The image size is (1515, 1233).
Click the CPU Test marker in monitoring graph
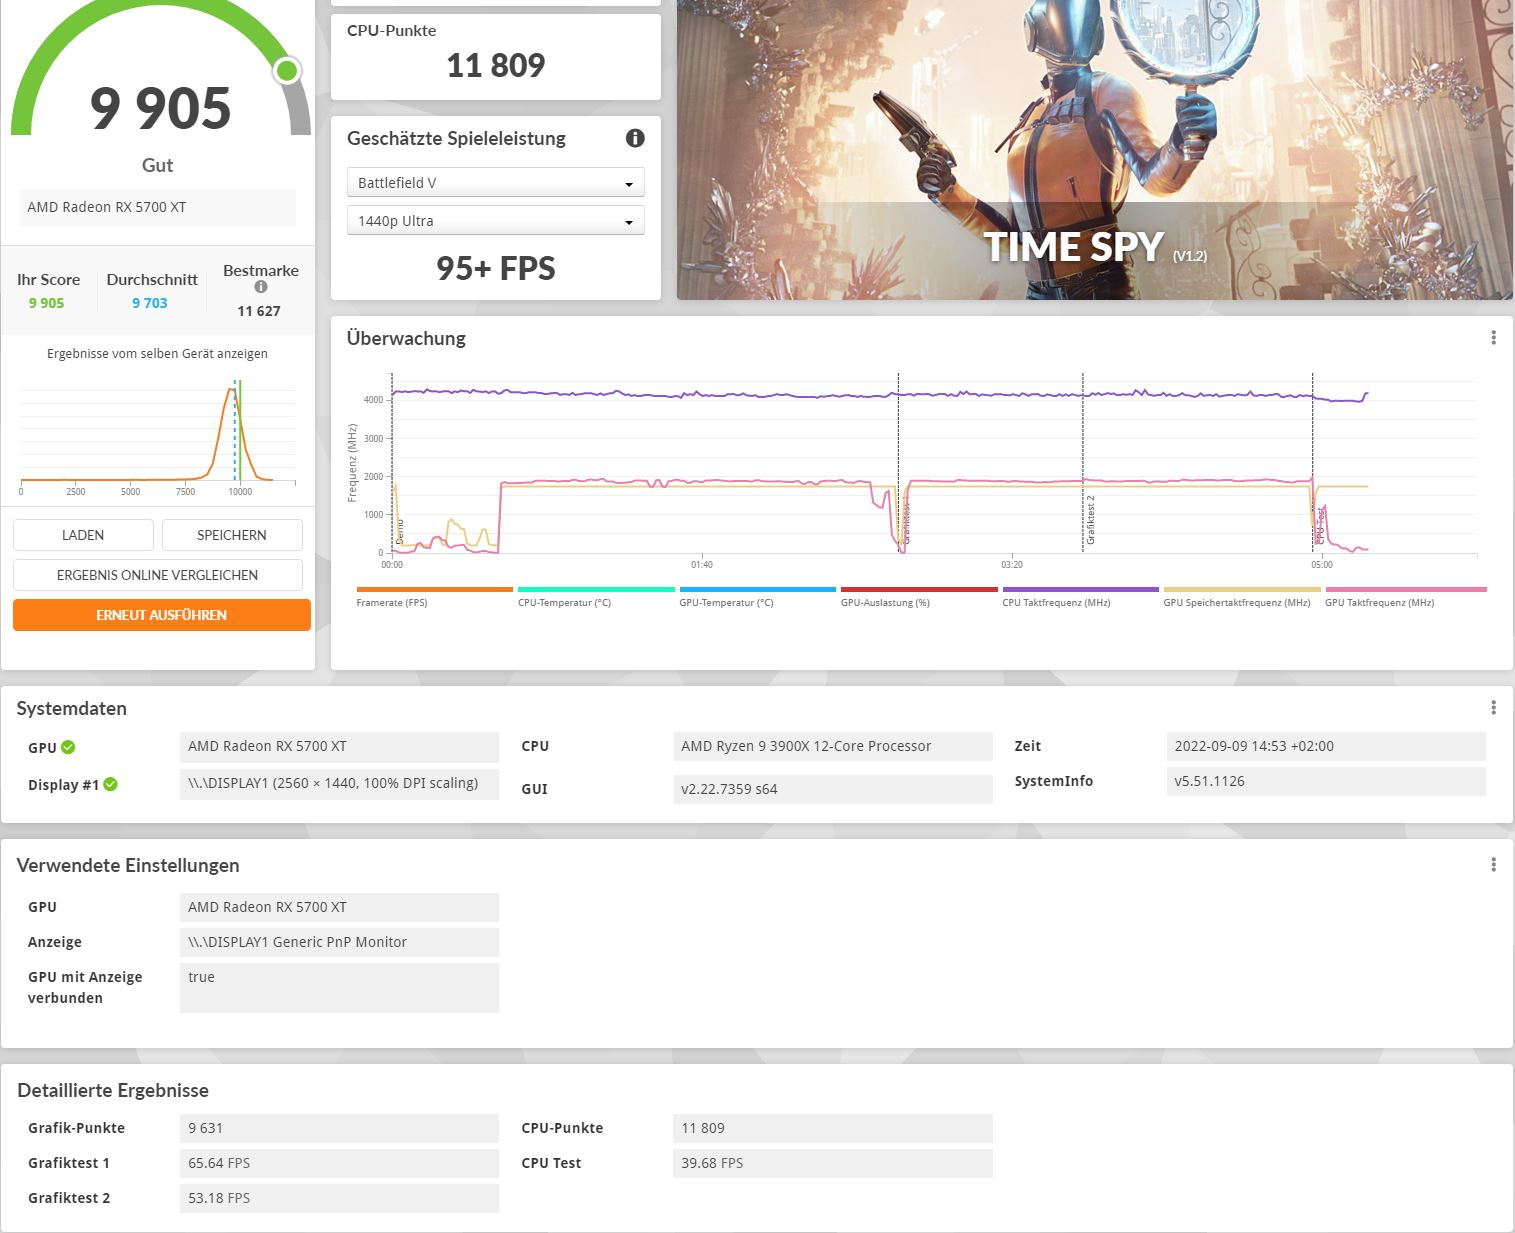point(1320,525)
